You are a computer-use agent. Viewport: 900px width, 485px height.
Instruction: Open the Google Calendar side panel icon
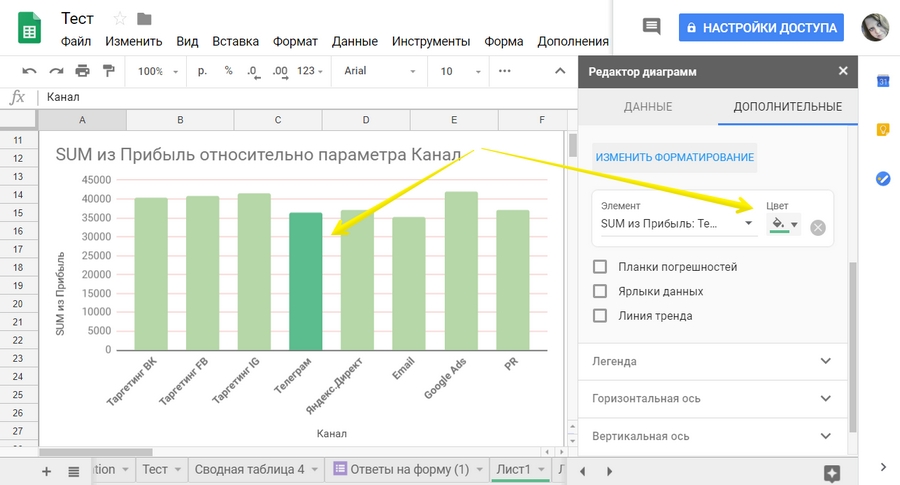pyautogui.click(x=883, y=81)
